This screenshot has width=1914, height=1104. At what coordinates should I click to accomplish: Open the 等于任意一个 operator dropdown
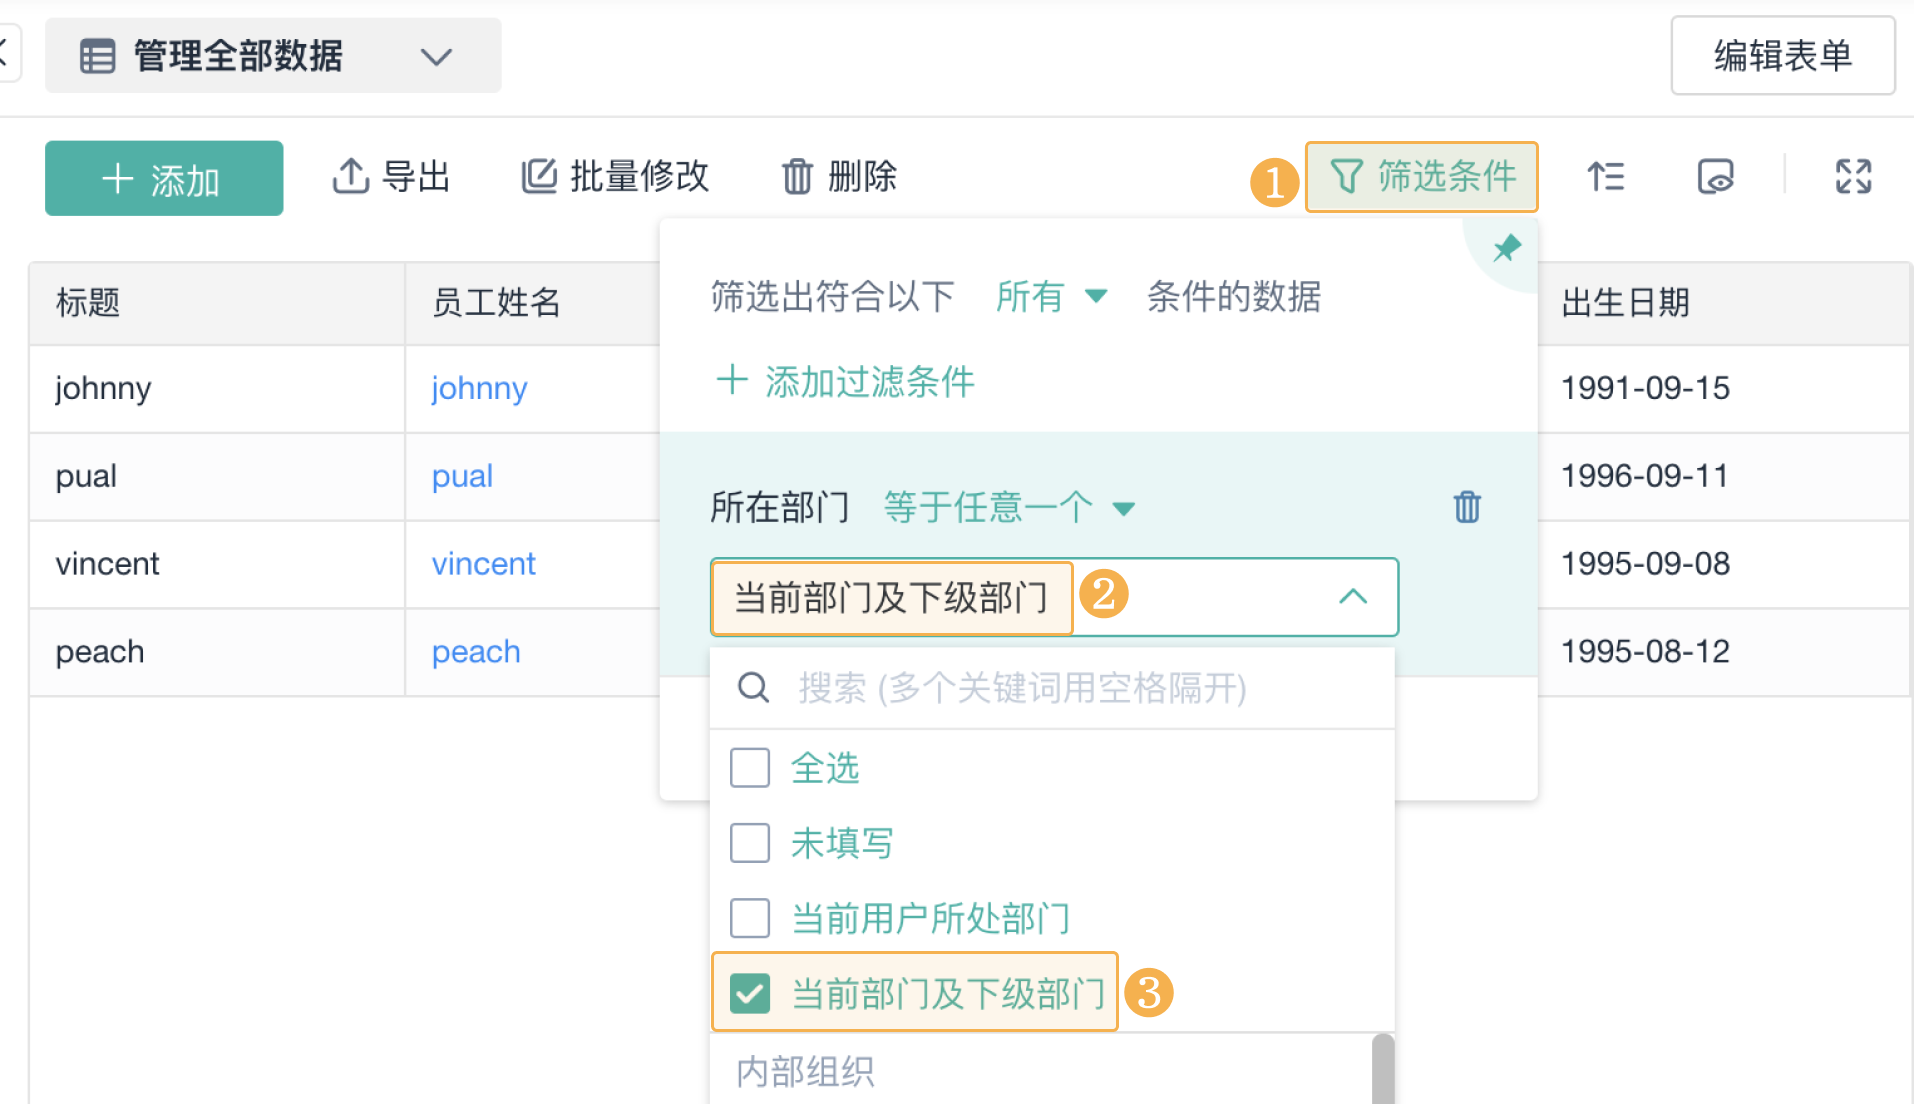[x=1008, y=507]
